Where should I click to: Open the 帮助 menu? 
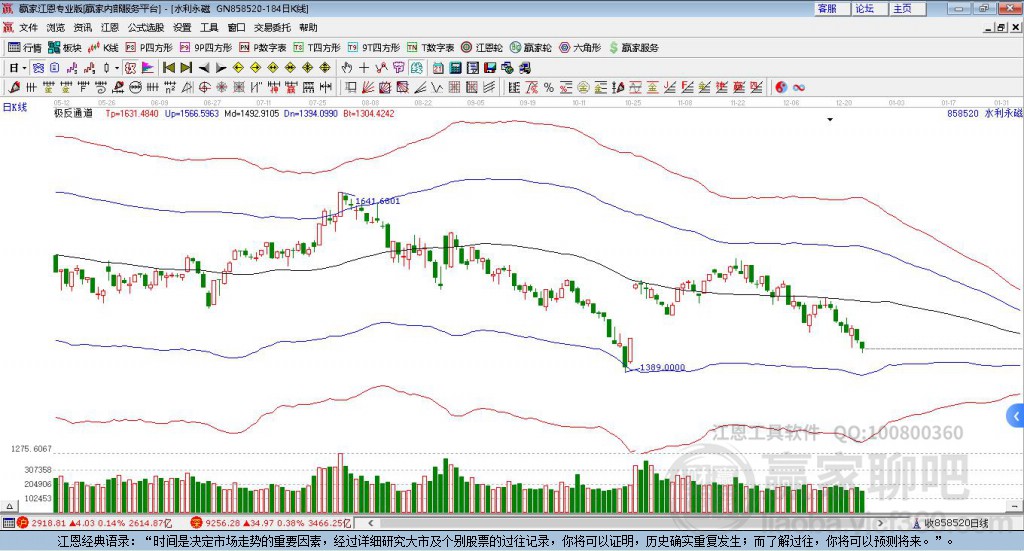[x=308, y=27]
